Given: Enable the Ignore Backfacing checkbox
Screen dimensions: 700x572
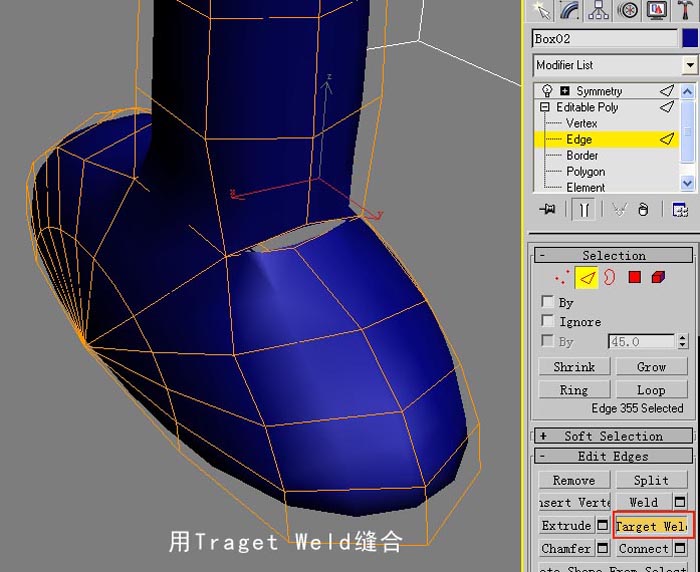Looking at the screenshot, I should click(547, 321).
